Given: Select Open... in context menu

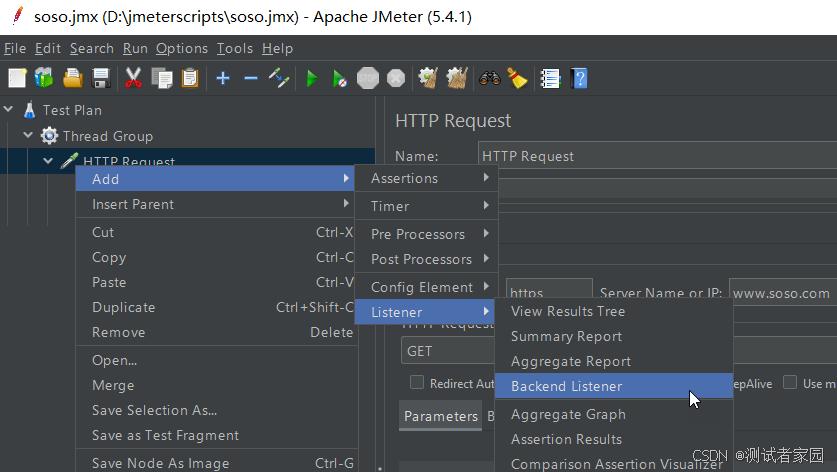Looking at the screenshot, I should click(215, 360).
